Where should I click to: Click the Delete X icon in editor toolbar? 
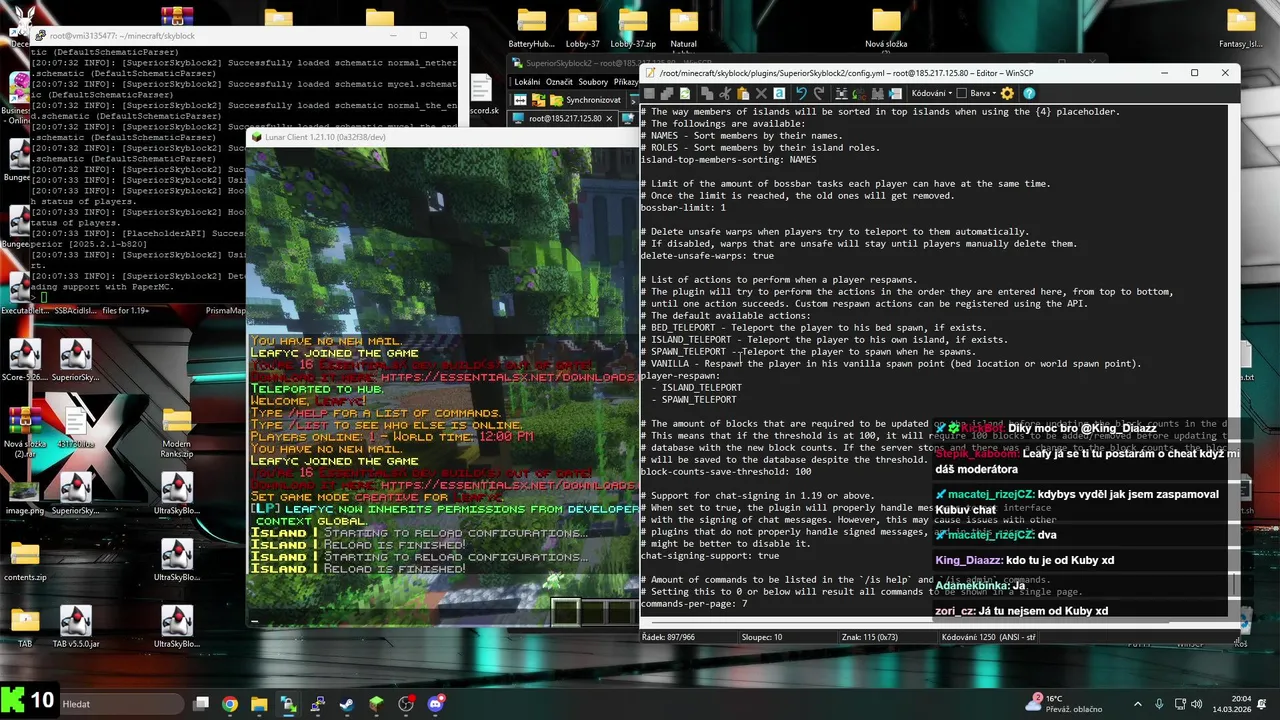[x=761, y=93]
